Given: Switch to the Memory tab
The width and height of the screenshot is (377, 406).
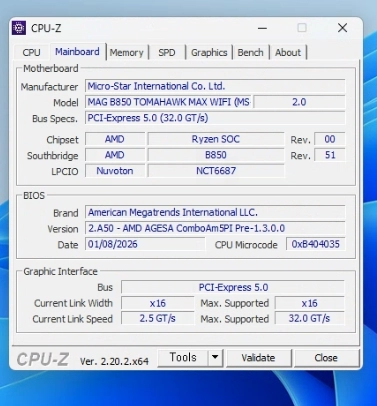Looking at the screenshot, I should coord(126,52).
